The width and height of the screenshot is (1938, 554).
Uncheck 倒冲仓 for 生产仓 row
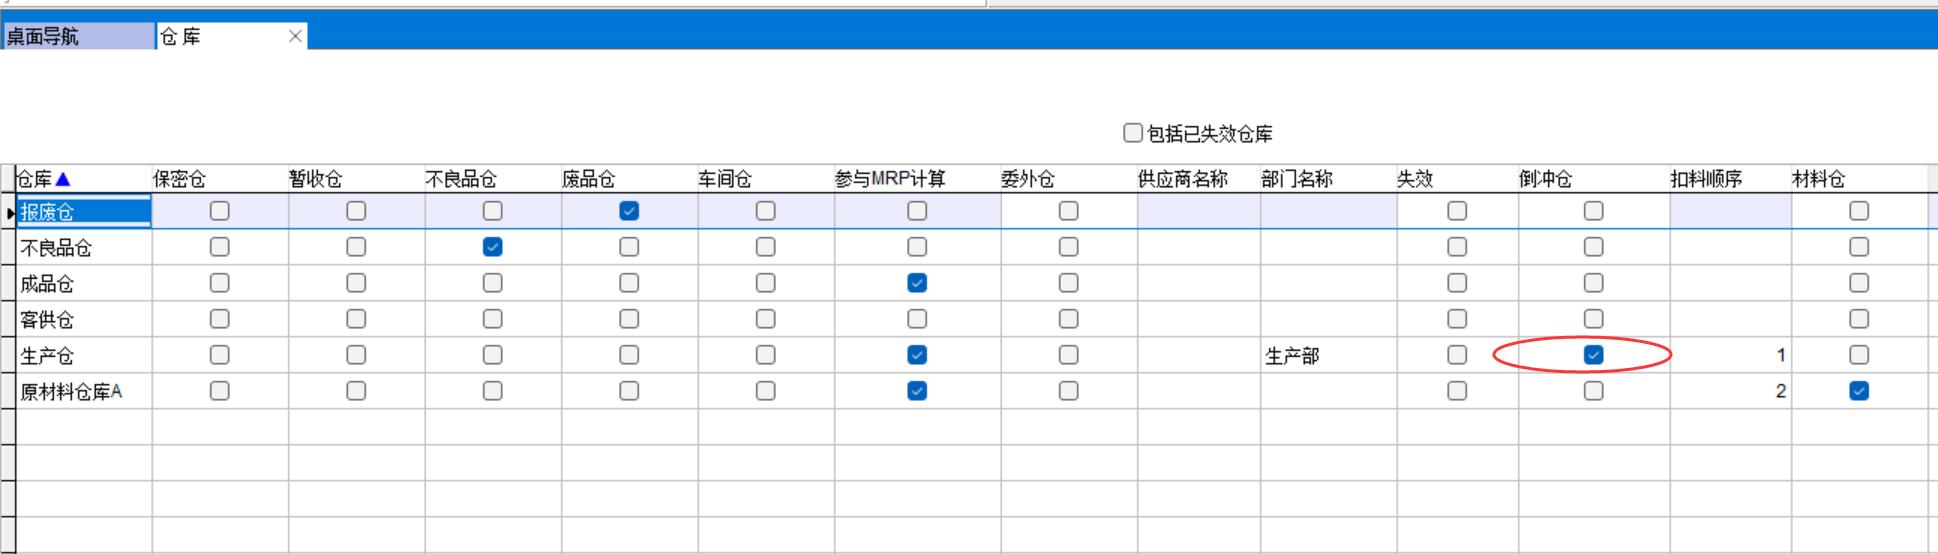1593,355
